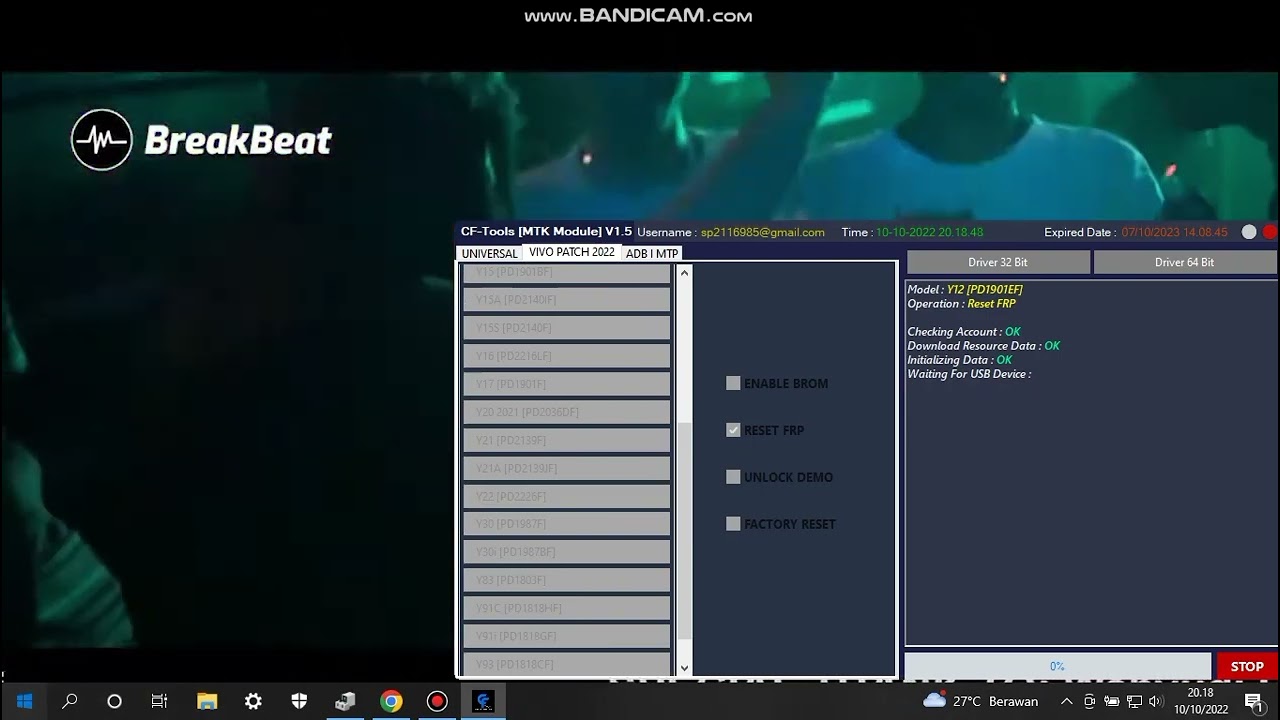Image resolution: width=1280 pixels, height=720 pixels.
Task: Click the 0% progress bar
Action: coord(1057,666)
